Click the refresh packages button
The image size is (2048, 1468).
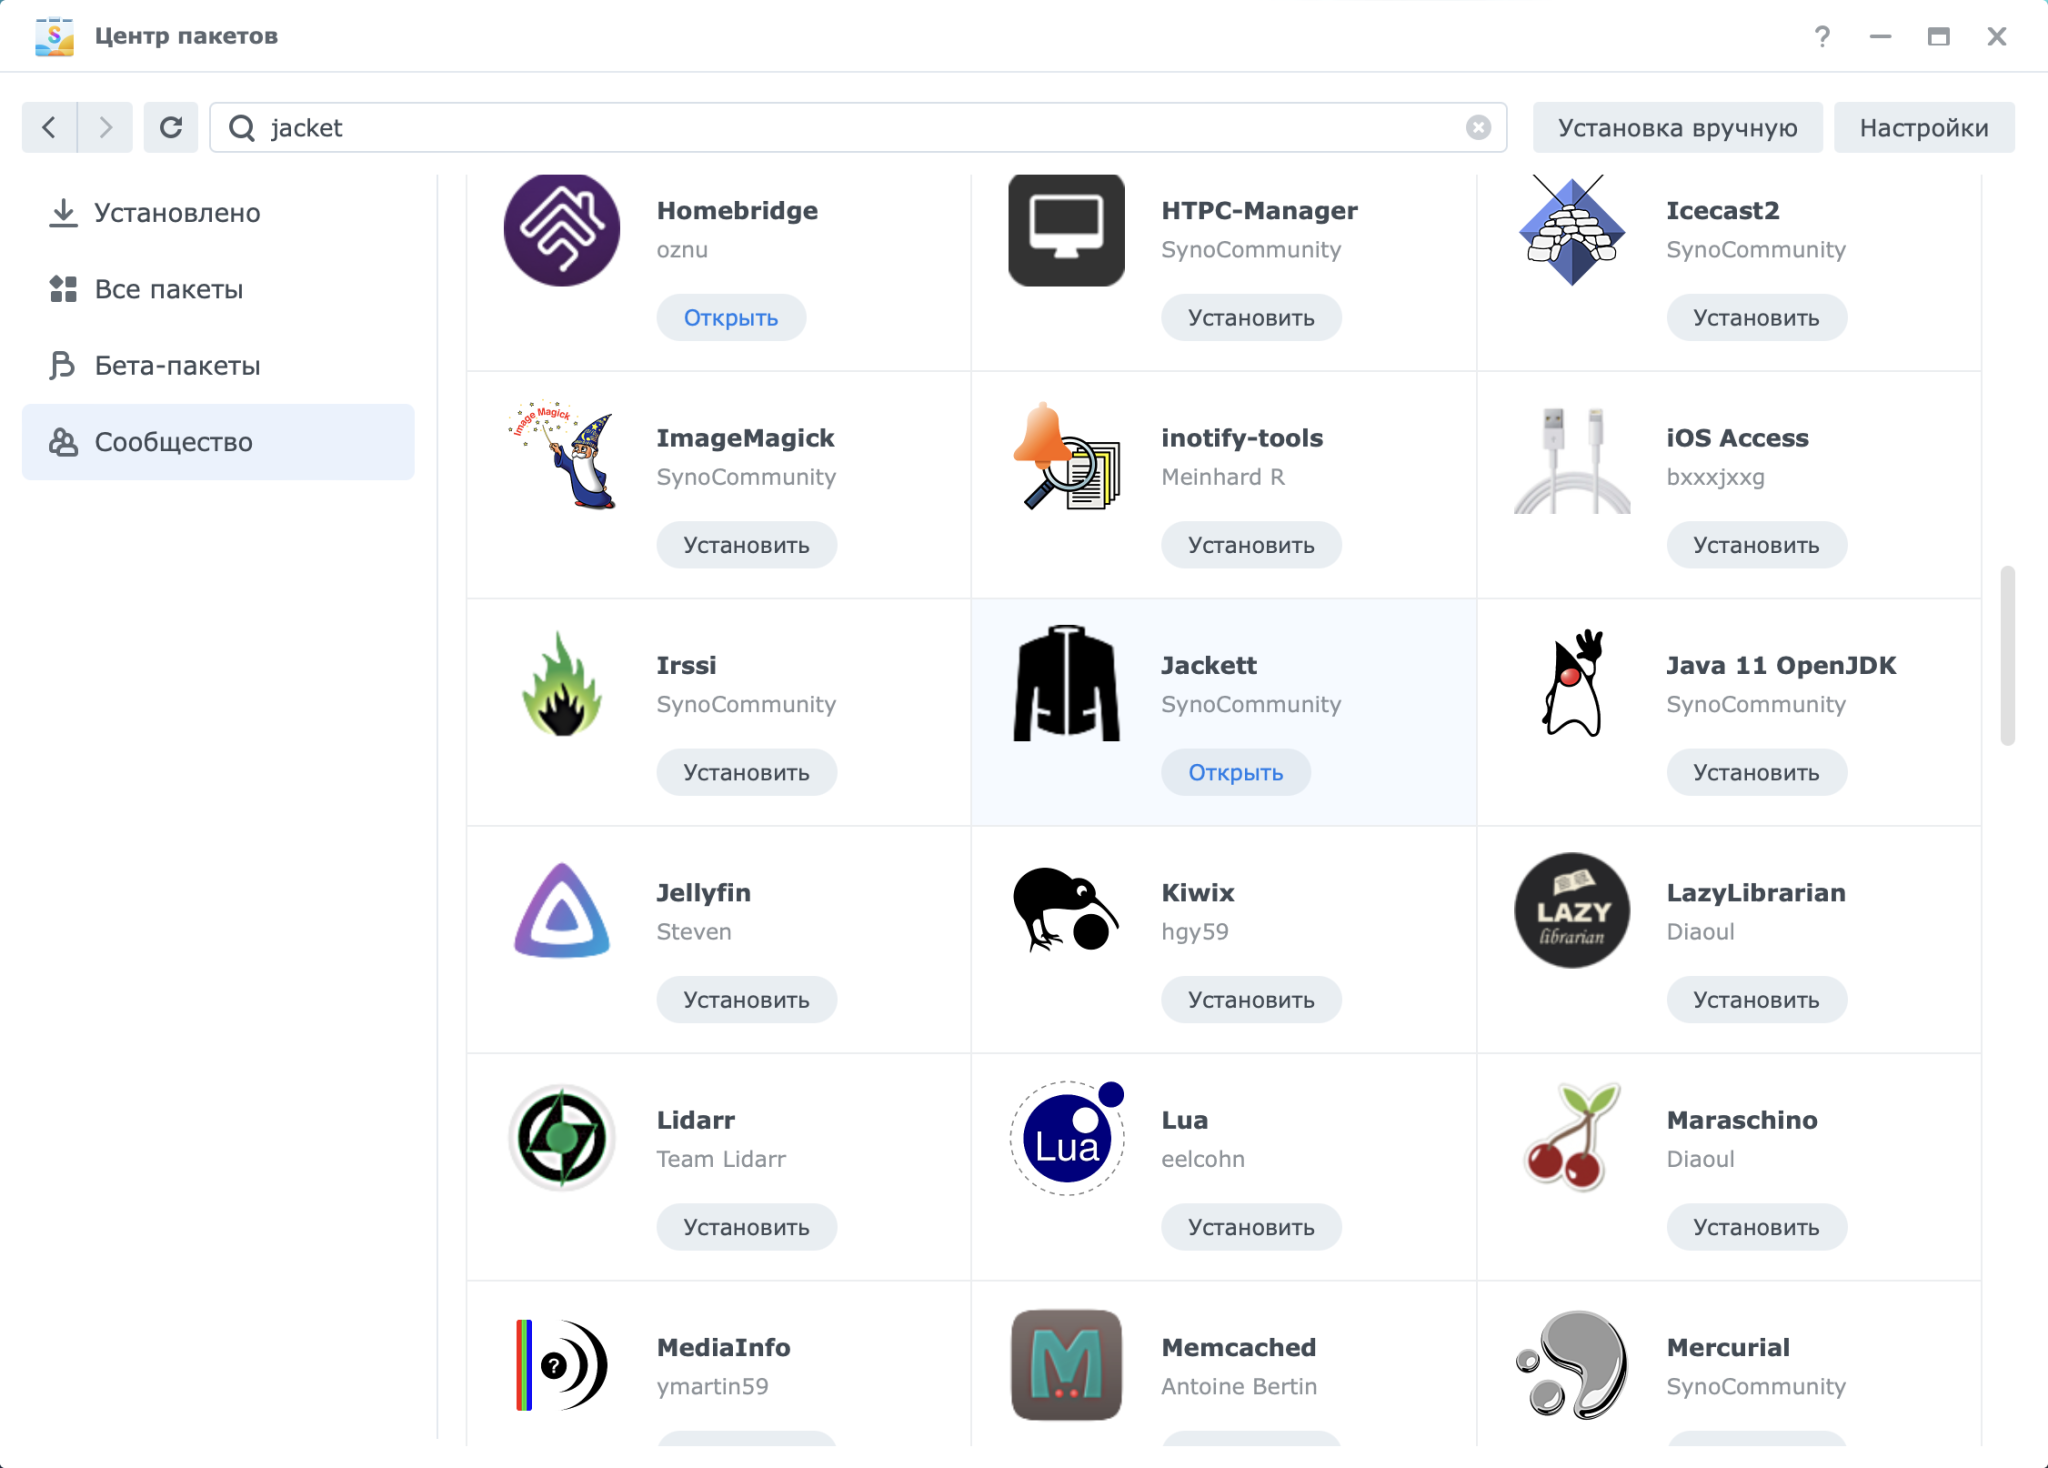click(170, 127)
